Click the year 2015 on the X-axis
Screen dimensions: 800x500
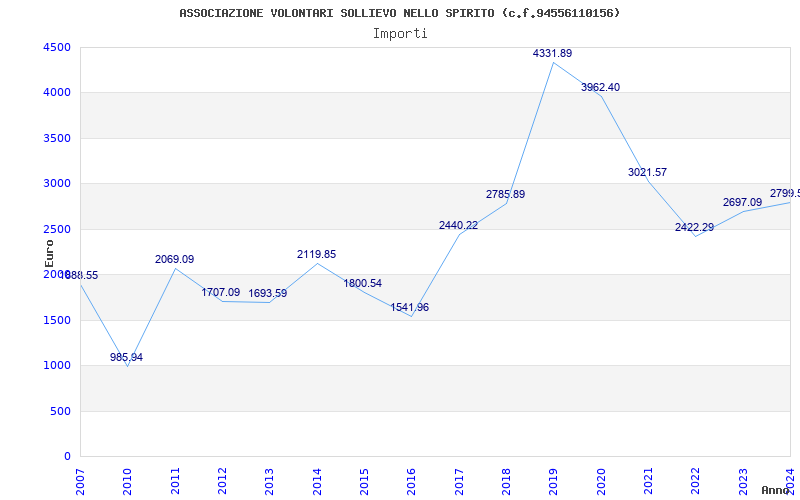point(364,481)
